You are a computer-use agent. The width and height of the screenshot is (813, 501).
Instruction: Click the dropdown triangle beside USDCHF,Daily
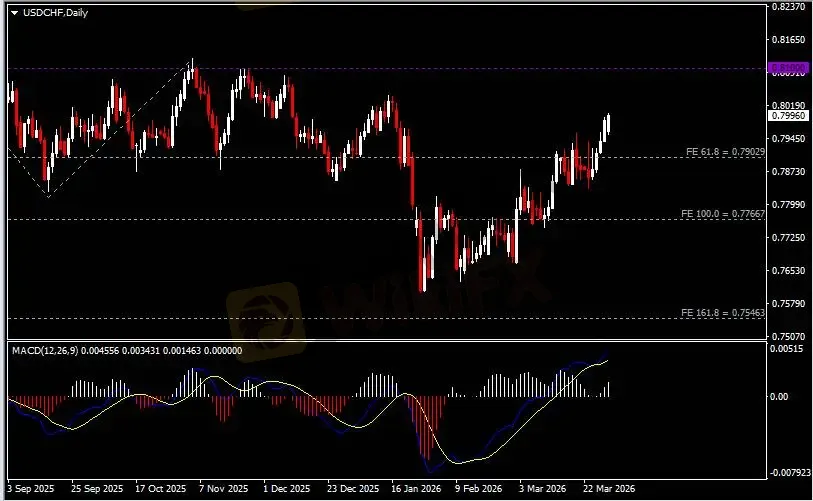click(14, 11)
